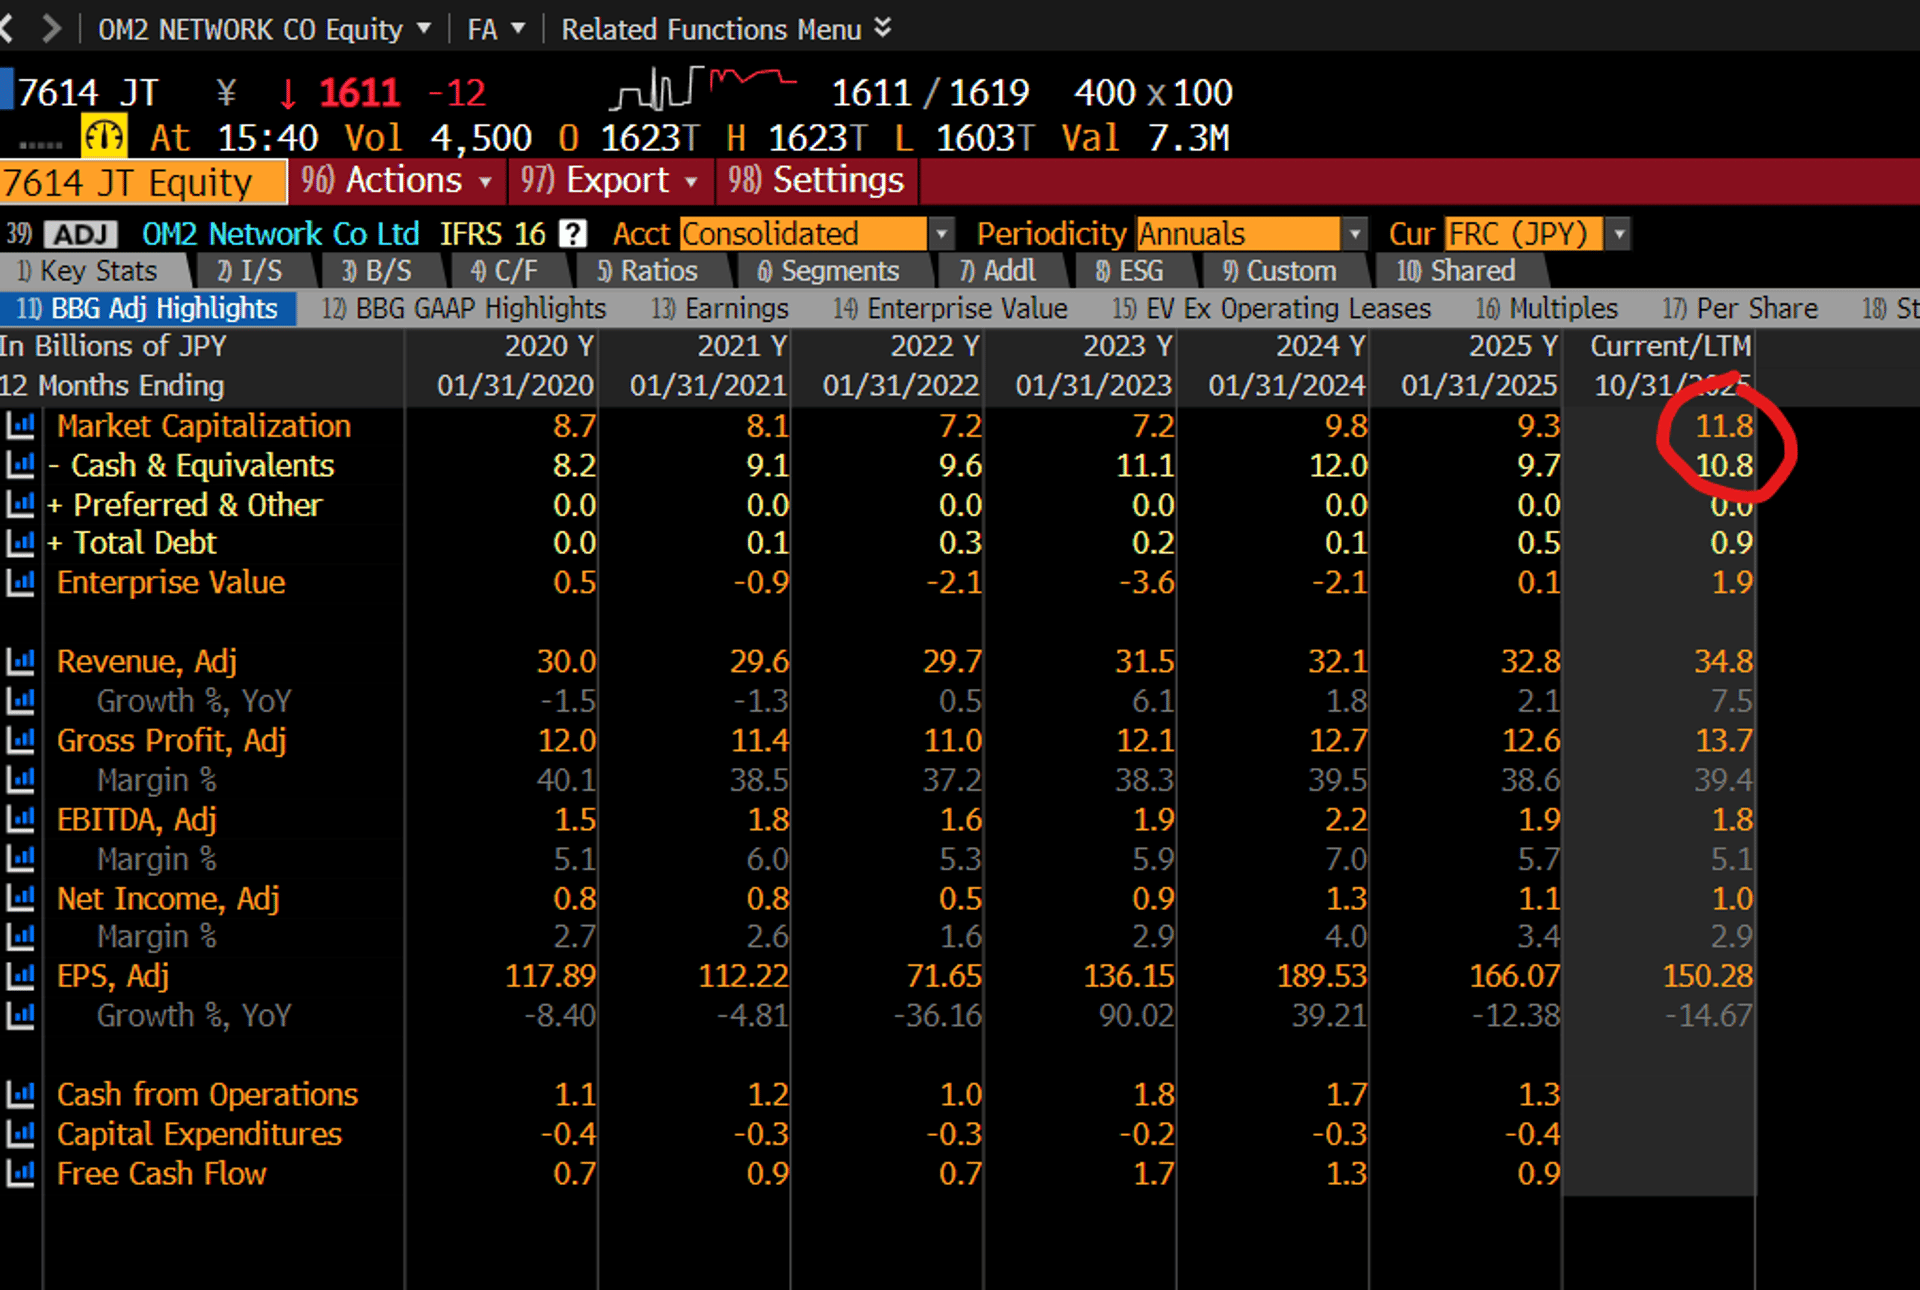Click chart icon beside Market Capitalization
Screen dimensions: 1920x1290
tap(20, 426)
